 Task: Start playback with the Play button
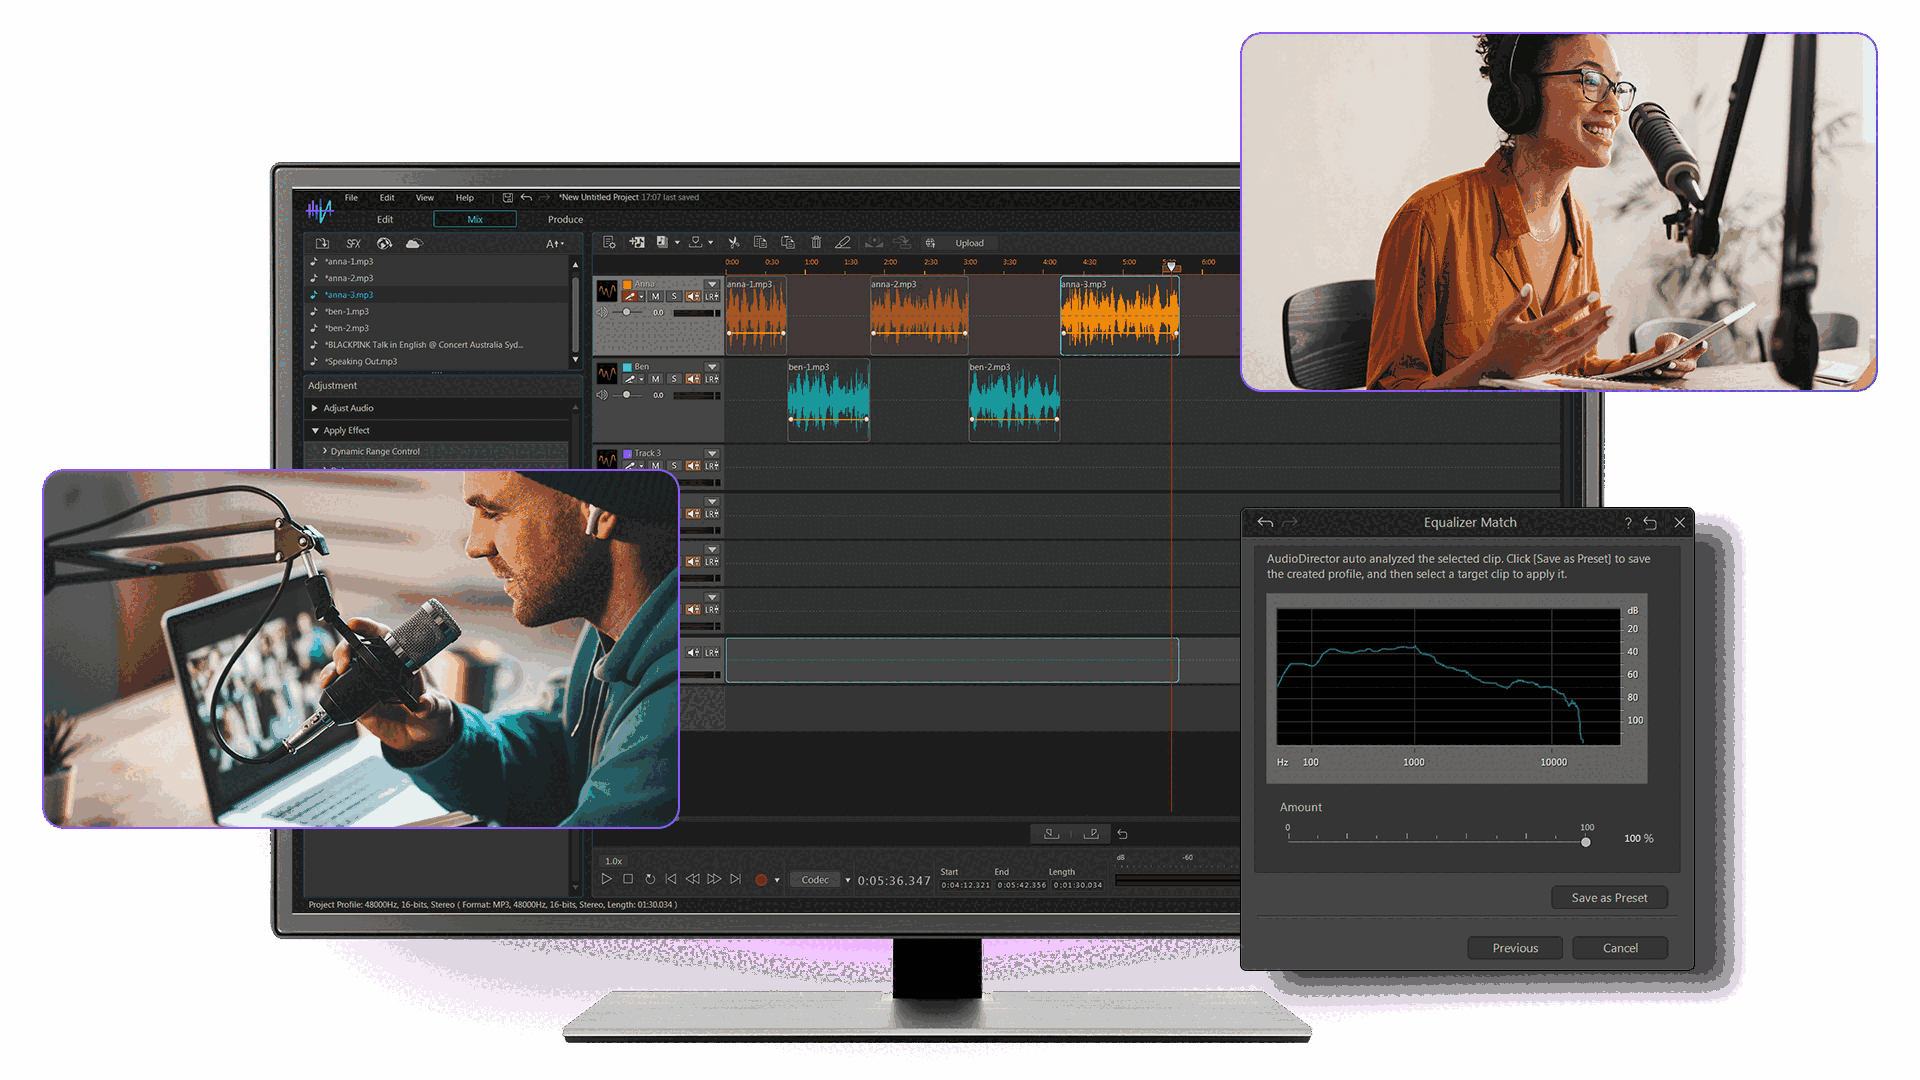click(x=606, y=879)
